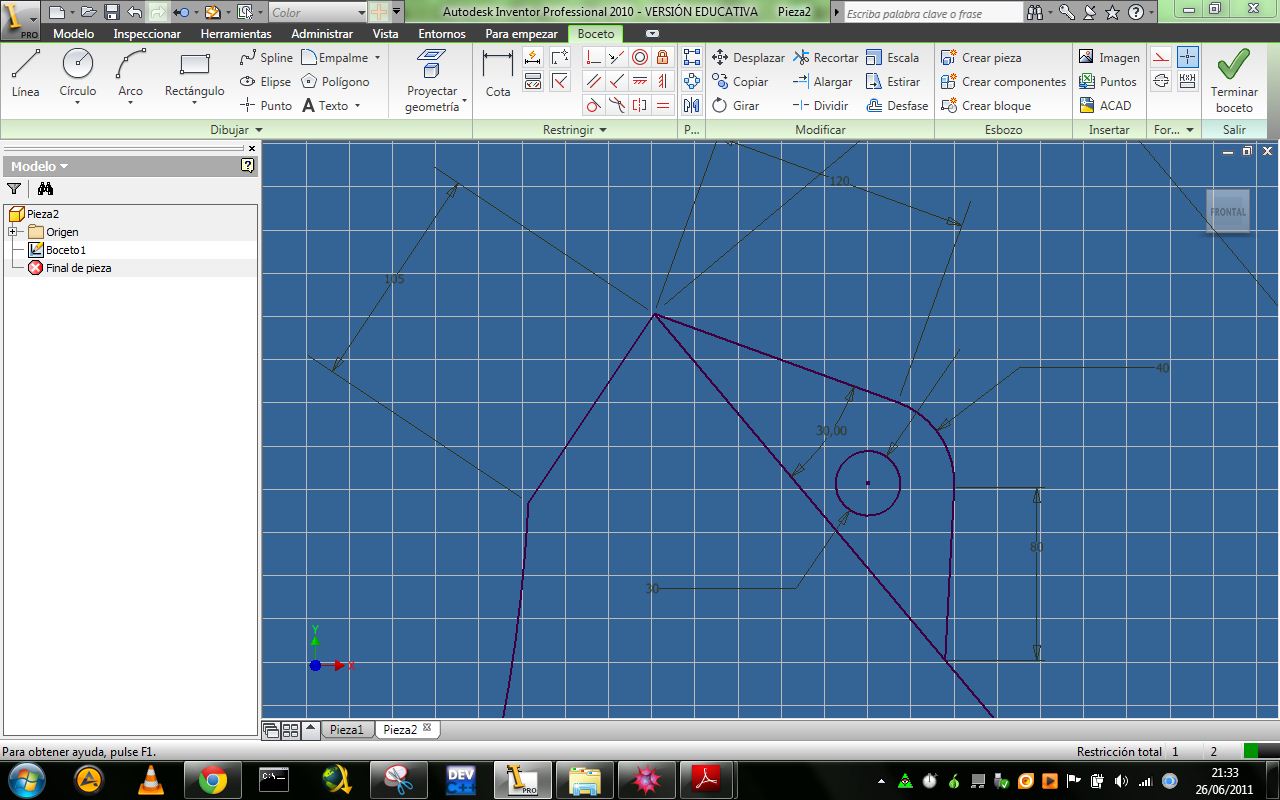
Task: Open the Rectángulo dropdown arrow
Action: [194, 103]
